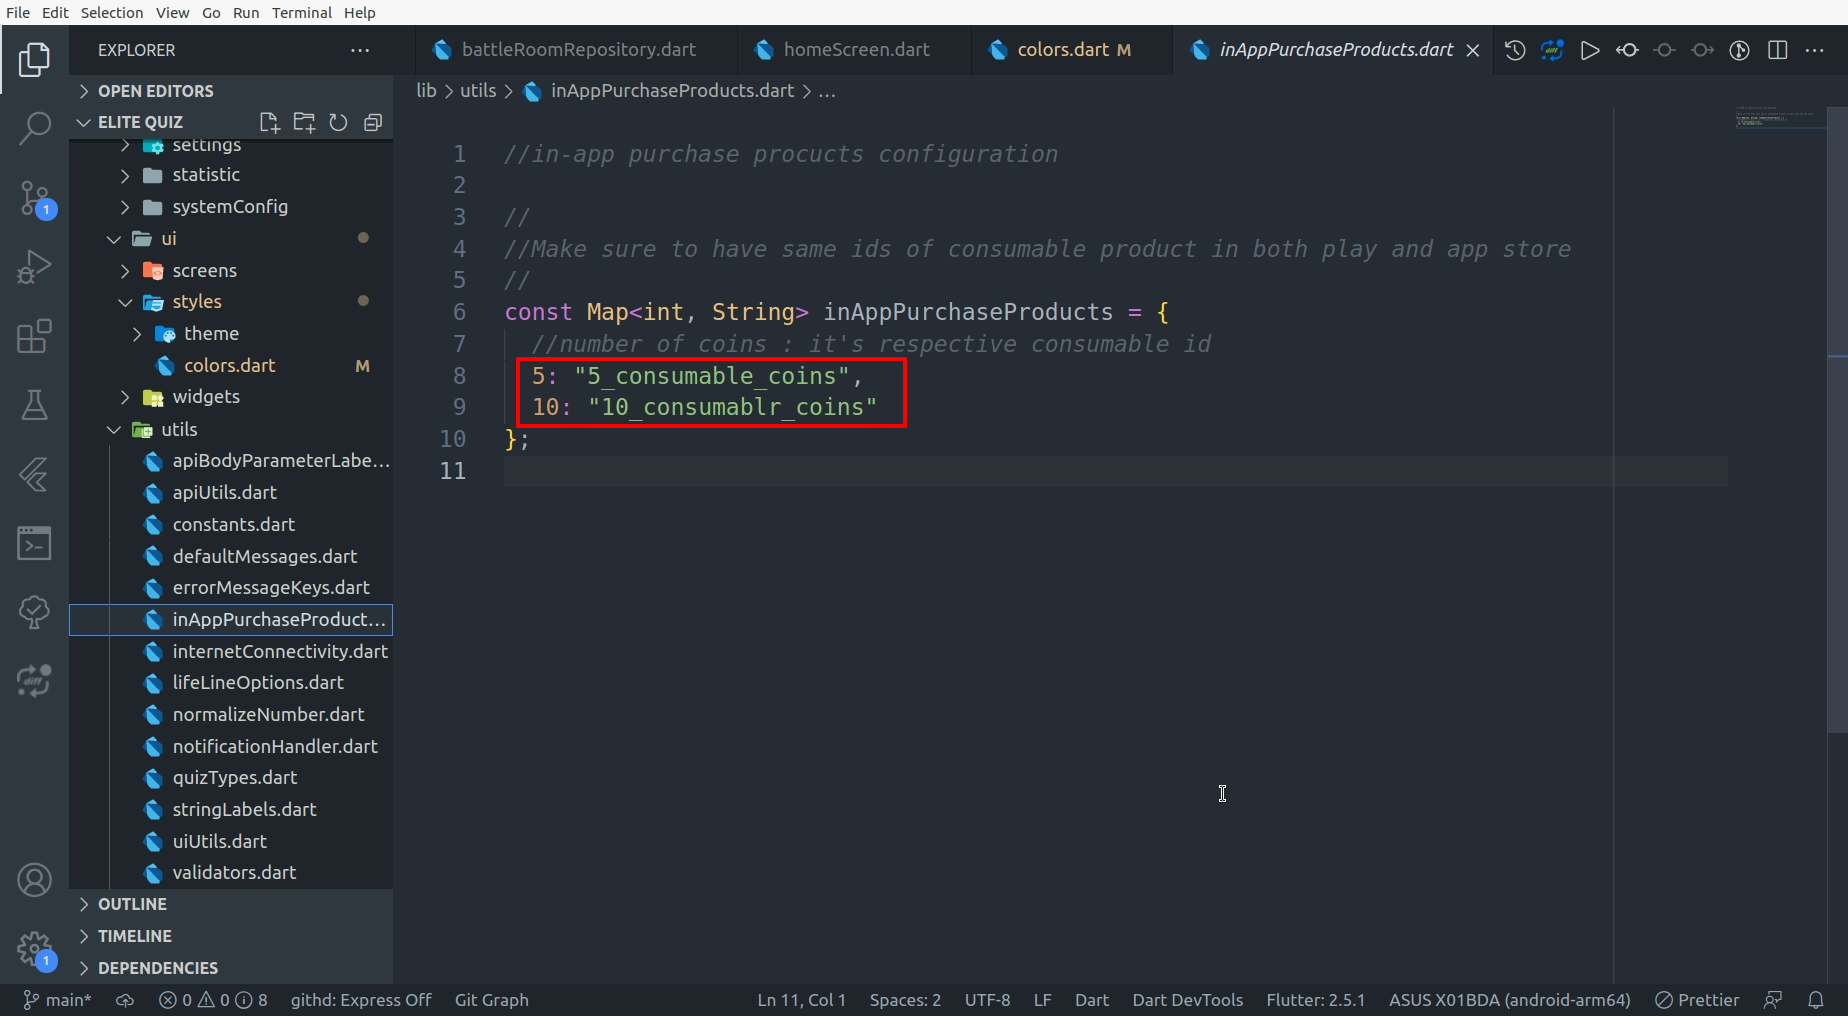The height and width of the screenshot is (1016, 1848).
Task: Open the Terminal menu
Action: click(301, 12)
